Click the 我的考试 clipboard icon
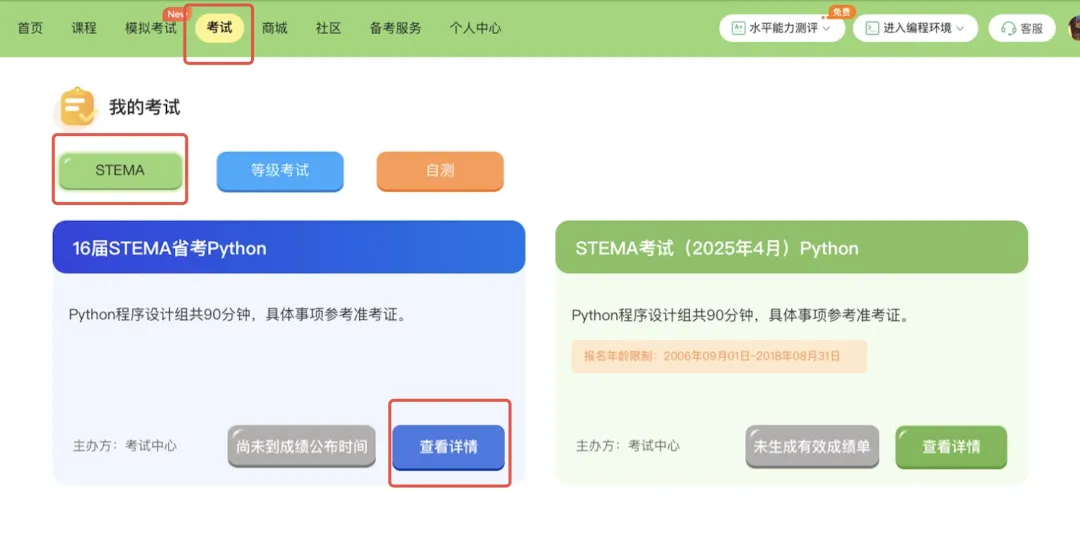The width and height of the screenshot is (1080, 551). 77,107
